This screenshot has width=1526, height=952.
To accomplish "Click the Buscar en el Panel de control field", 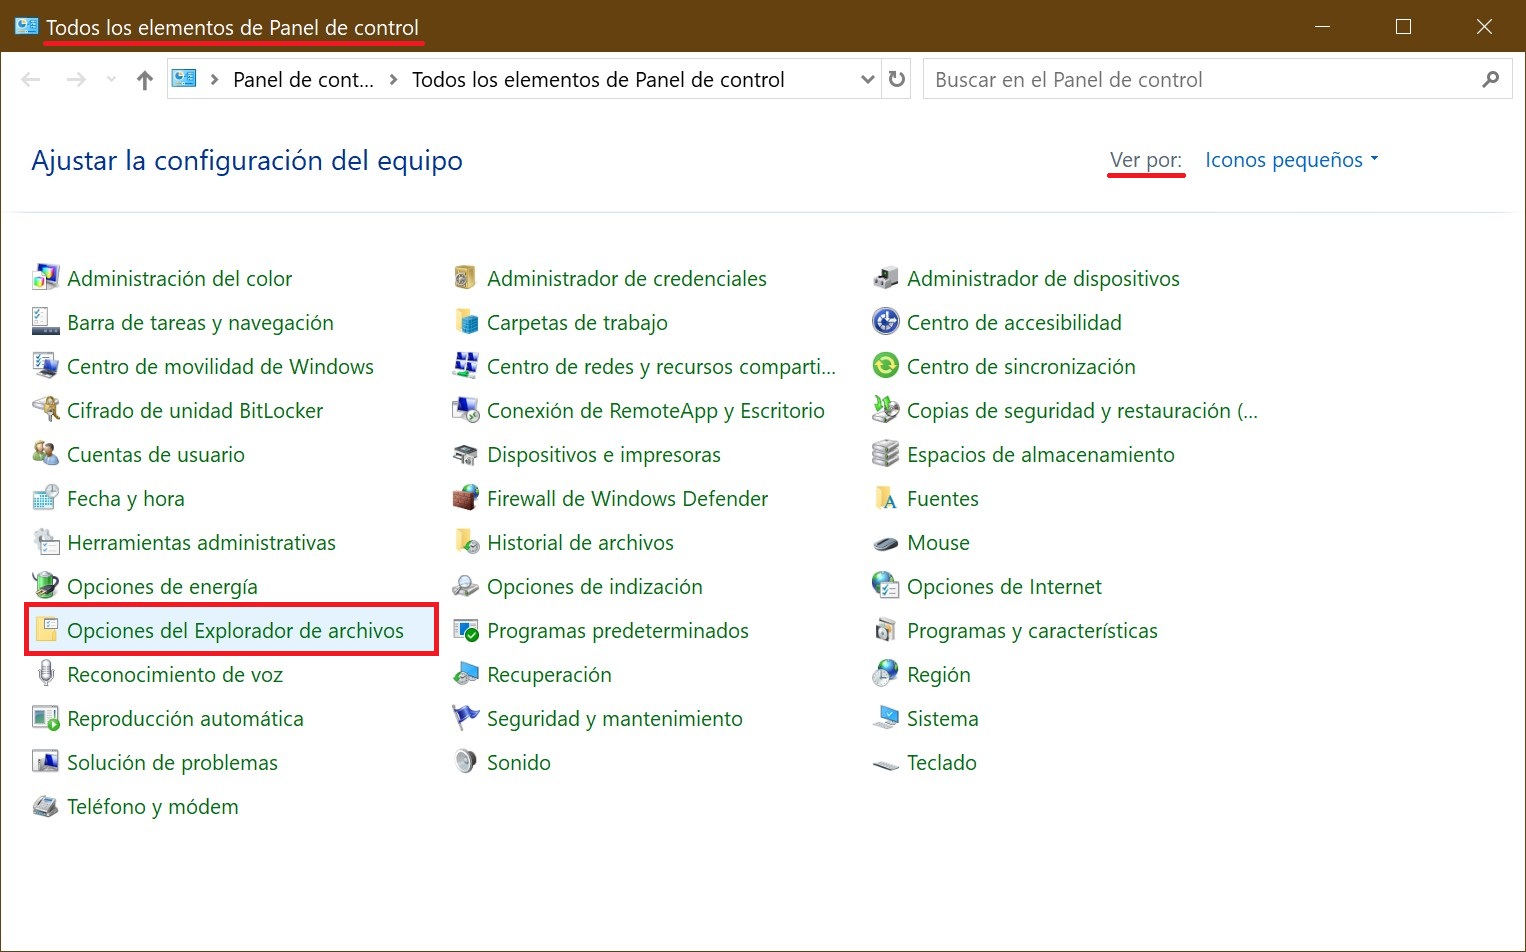I will (1200, 80).
